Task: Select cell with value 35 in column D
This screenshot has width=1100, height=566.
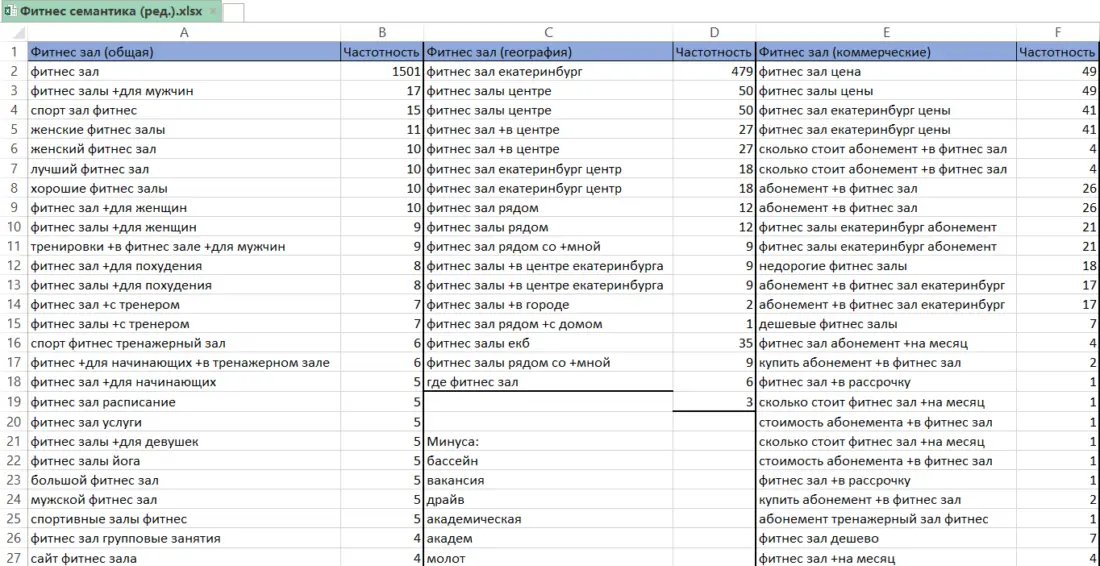Action: (x=714, y=344)
